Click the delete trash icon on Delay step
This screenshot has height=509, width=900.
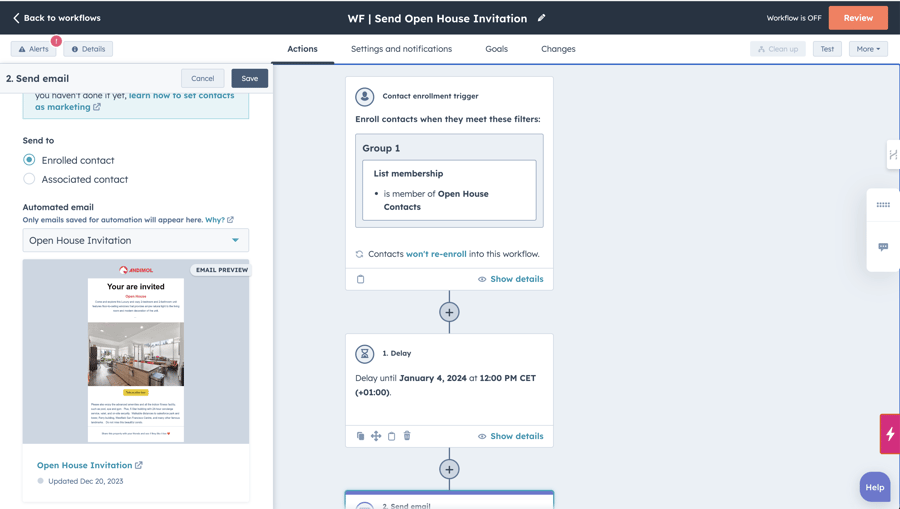(407, 436)
